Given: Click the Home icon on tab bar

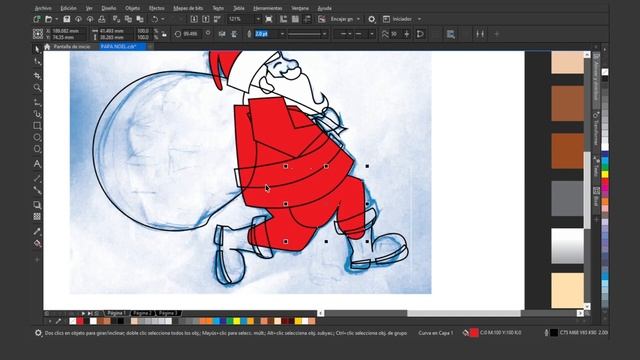Looking at the screenshot, I should [47, 47].
